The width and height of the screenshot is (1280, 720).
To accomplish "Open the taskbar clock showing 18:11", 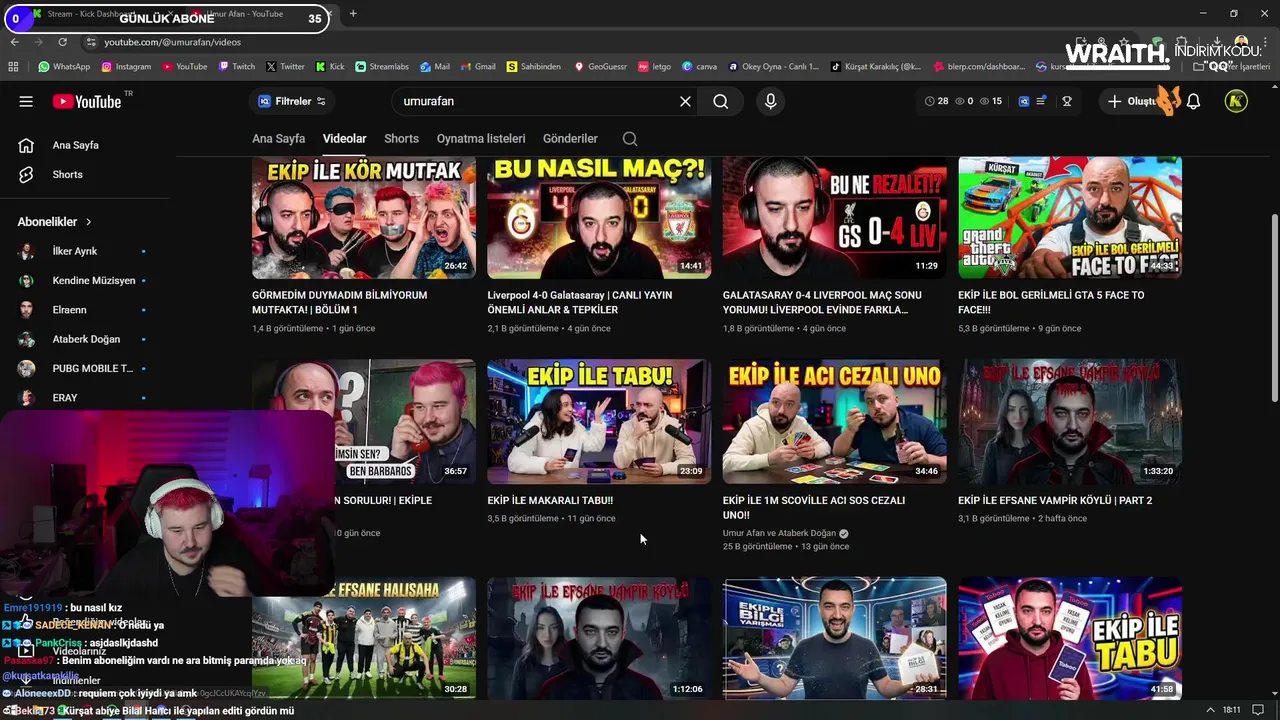I will (x=1231, y=710).
